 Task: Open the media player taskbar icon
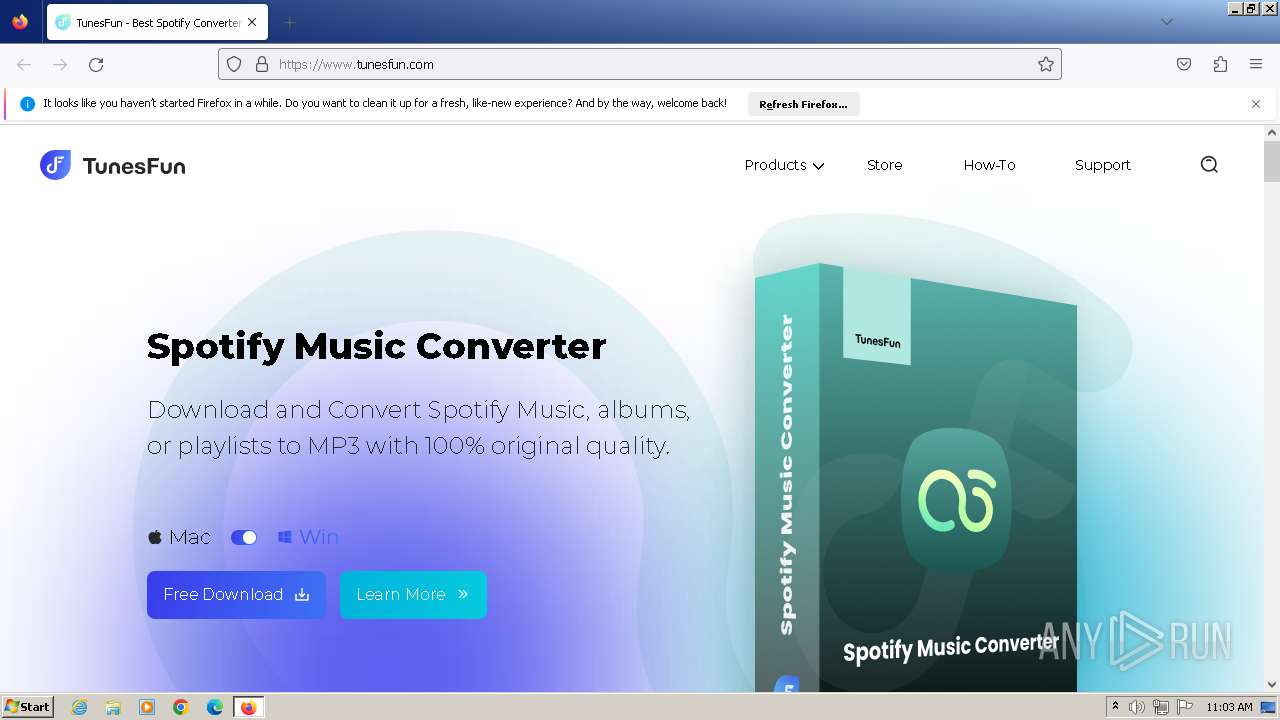coord(147,707)
